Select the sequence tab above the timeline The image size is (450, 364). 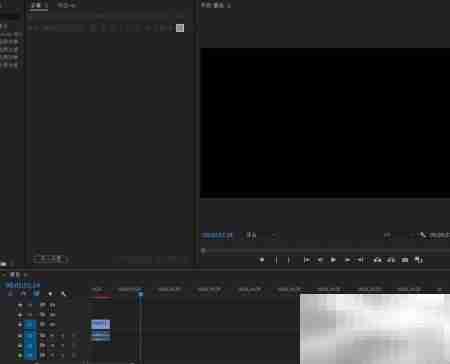tap(15, 275)
